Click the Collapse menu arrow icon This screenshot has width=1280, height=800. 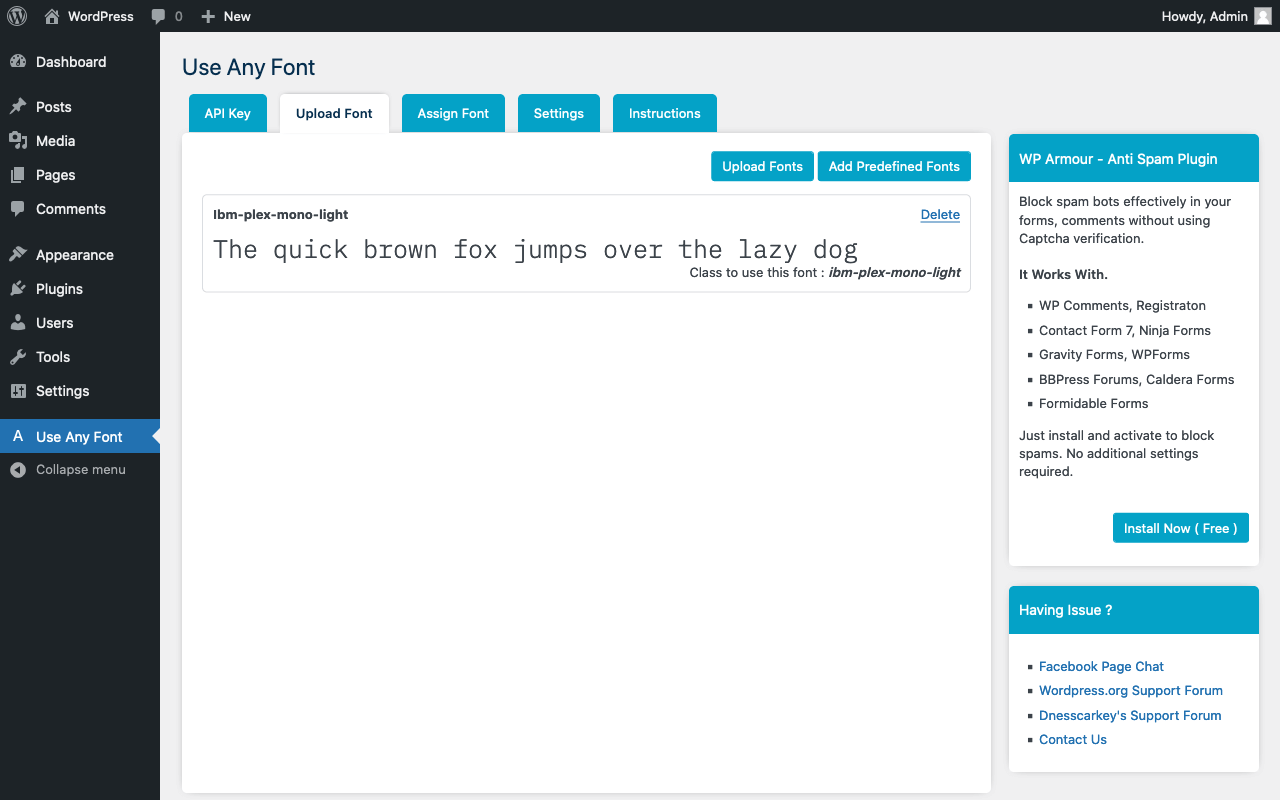click(18, 470)
